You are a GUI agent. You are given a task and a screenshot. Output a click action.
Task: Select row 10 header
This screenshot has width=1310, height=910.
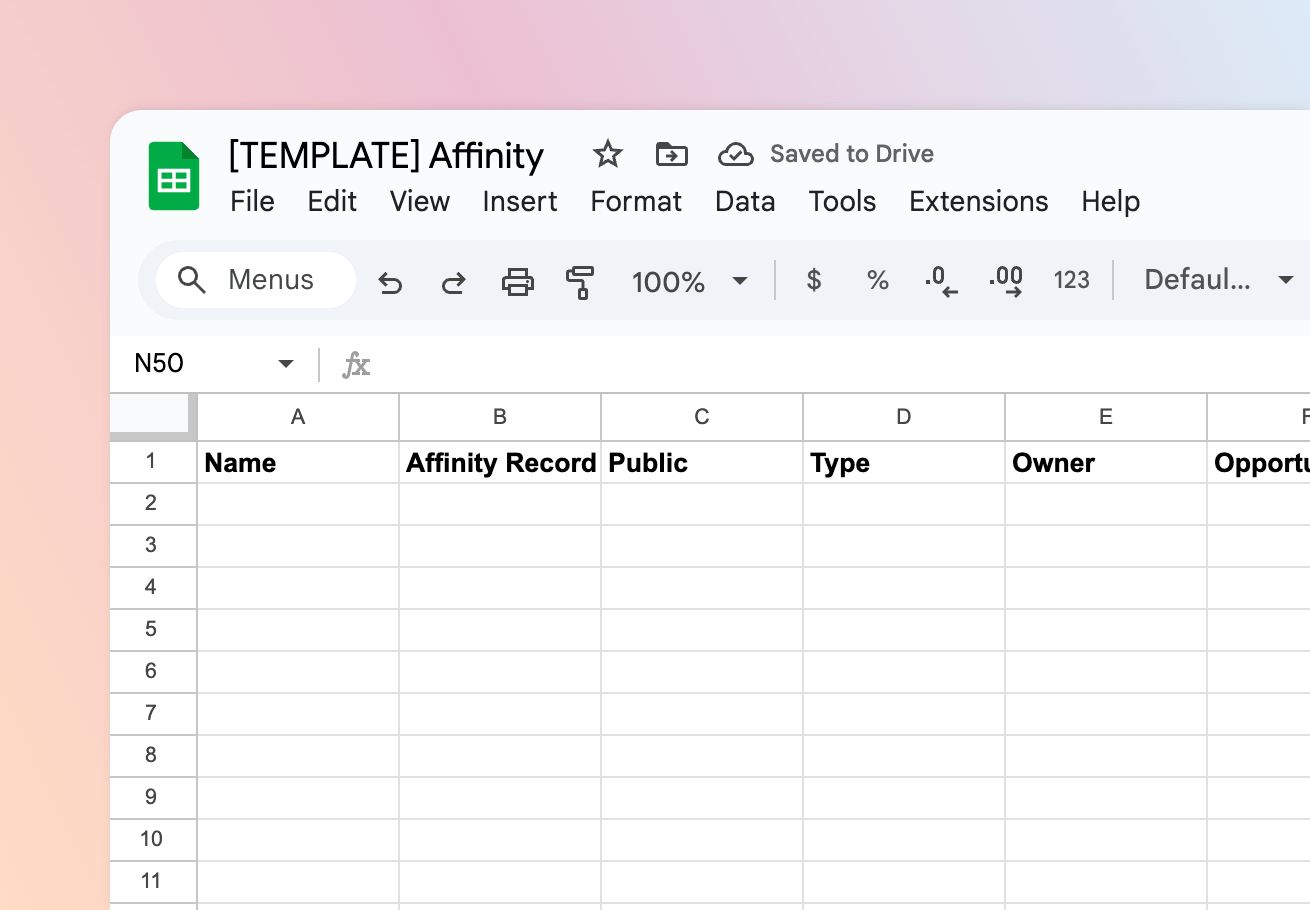click(152, 839)
